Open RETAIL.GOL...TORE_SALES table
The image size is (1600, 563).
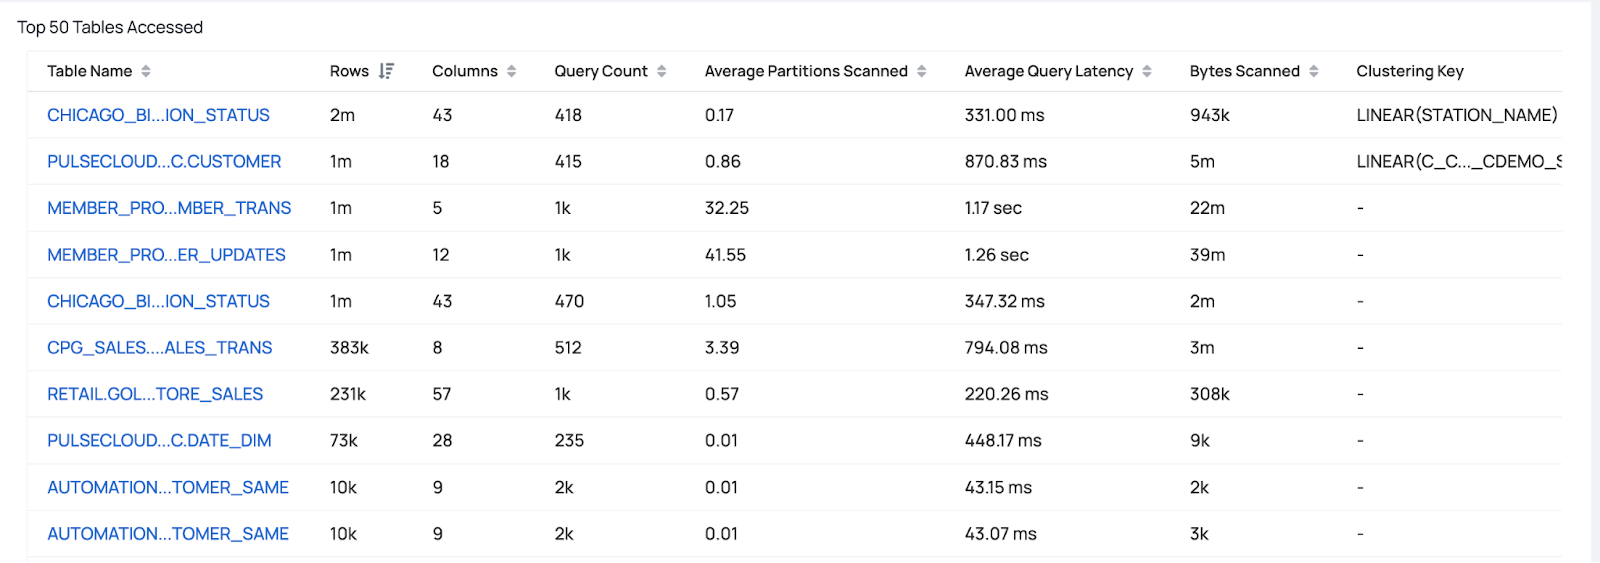[155, 394]
